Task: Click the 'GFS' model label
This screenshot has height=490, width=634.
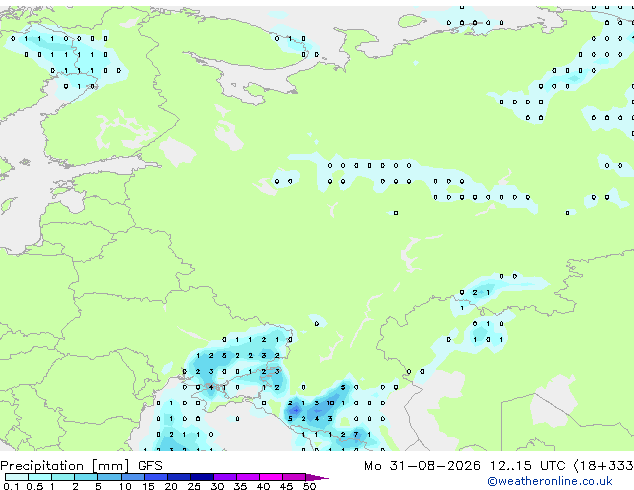Action: 150,466
